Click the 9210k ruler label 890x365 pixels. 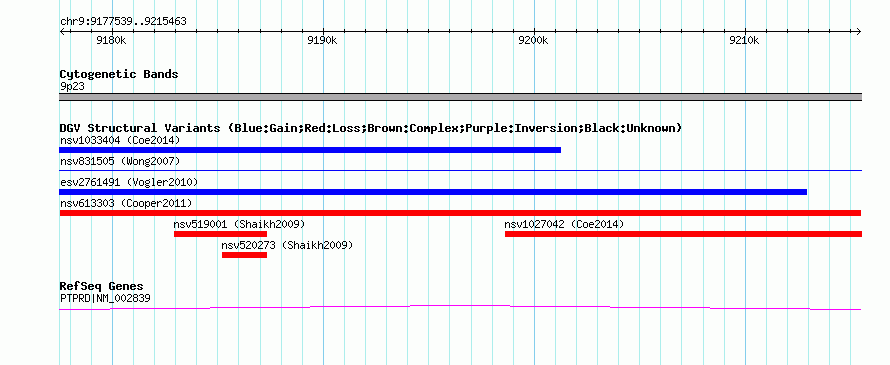coord(744,41)
